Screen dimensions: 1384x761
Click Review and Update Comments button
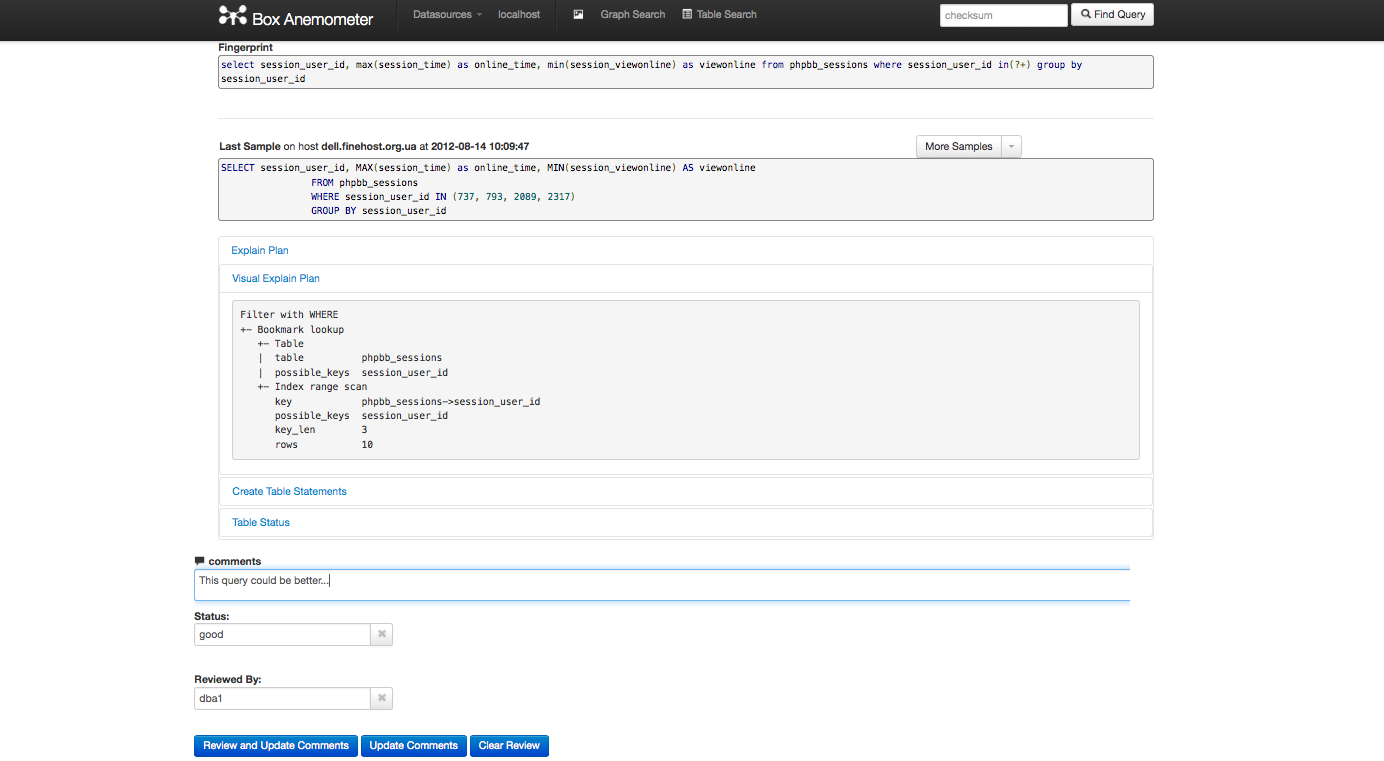point(276,745)
